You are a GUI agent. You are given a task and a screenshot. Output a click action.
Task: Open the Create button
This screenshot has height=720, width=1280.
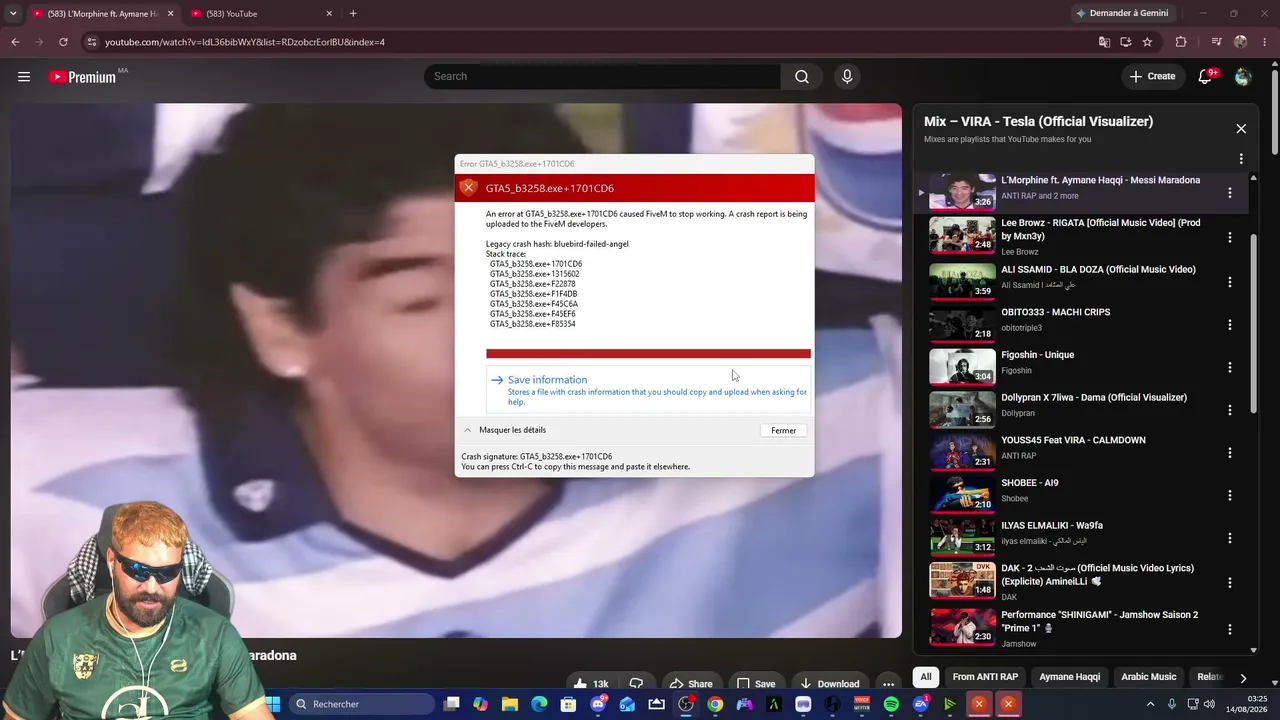[1152, 77]
